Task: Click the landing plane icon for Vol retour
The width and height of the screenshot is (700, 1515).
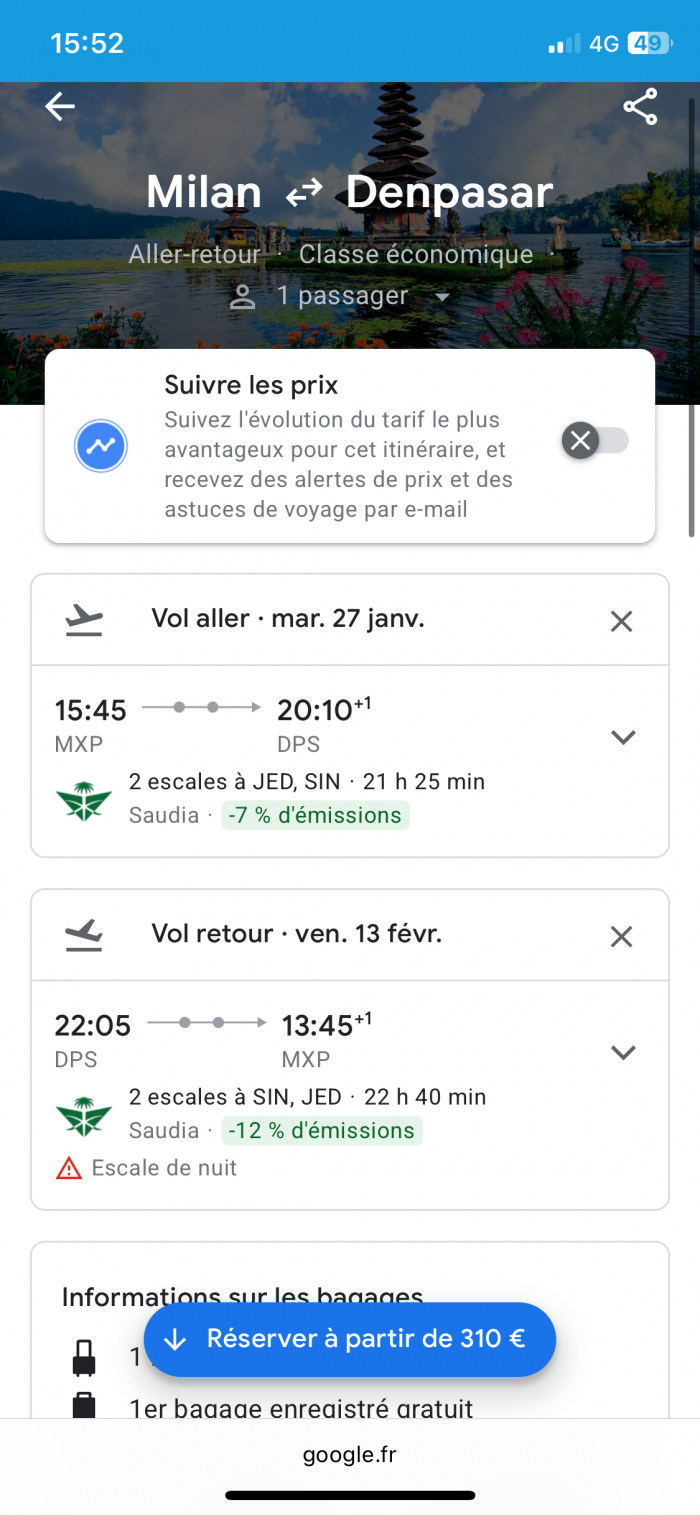Action: 84,935
